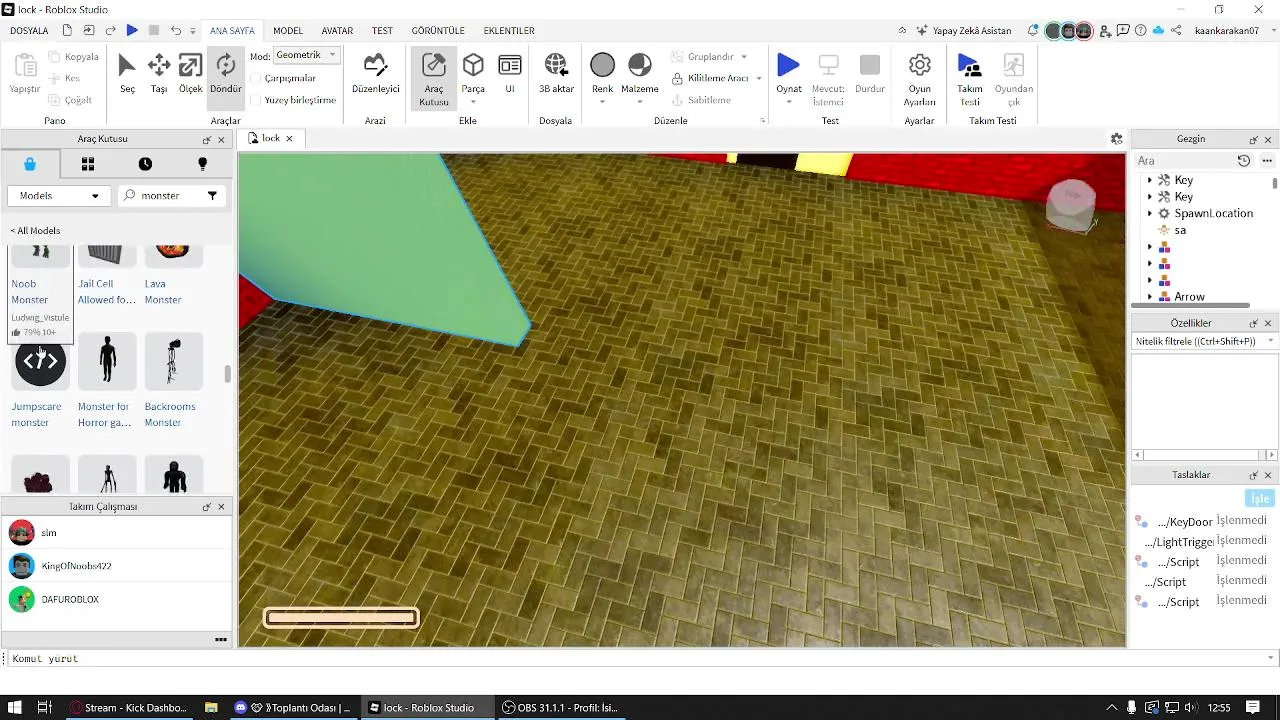Click the quick access play button
Viewport: 1280px width, 720px height.
132,31
